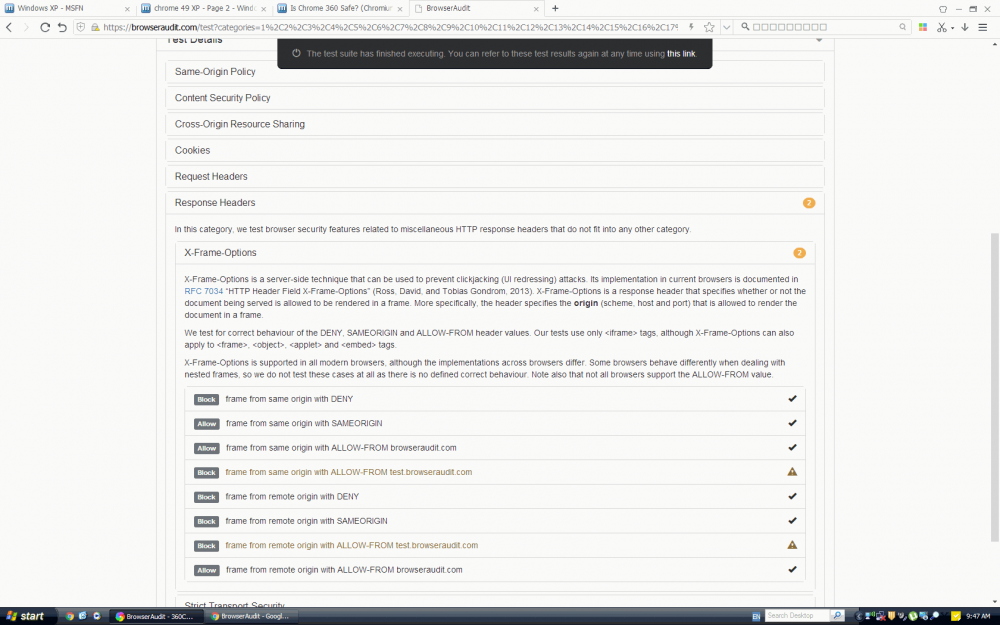
Task: Click the scissors screenshot tool icon
Action: (x=941, y=27)
